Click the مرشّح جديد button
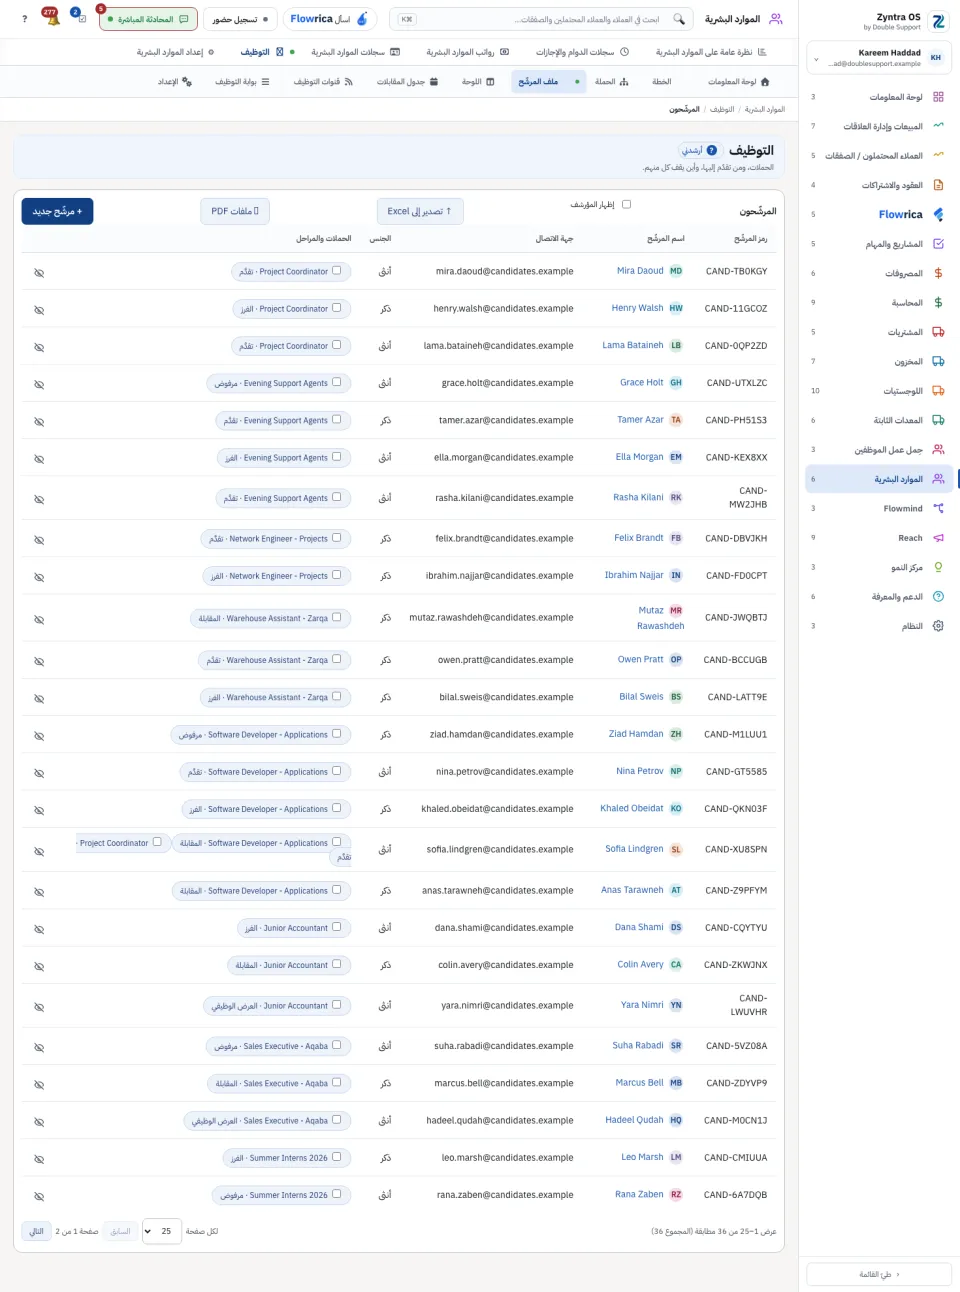The height and width of the screenshot is (1292, 960). pyautogui.click(x=57, y=211)
